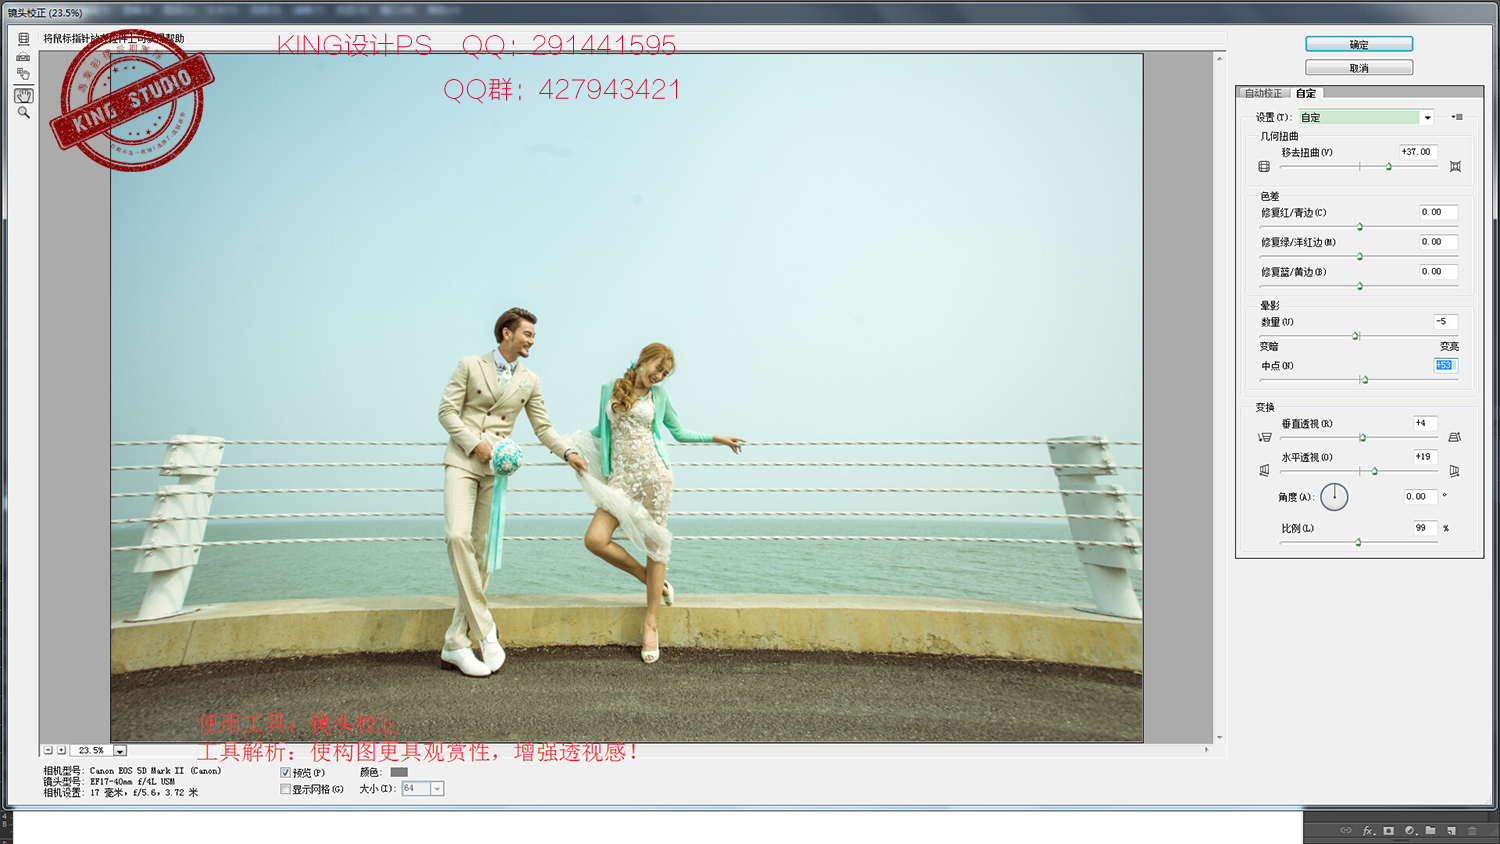The image size is (1500, 844).
Task: Enable the 显示网格 (Show Grid) checkbox
Action: point(285,789)
